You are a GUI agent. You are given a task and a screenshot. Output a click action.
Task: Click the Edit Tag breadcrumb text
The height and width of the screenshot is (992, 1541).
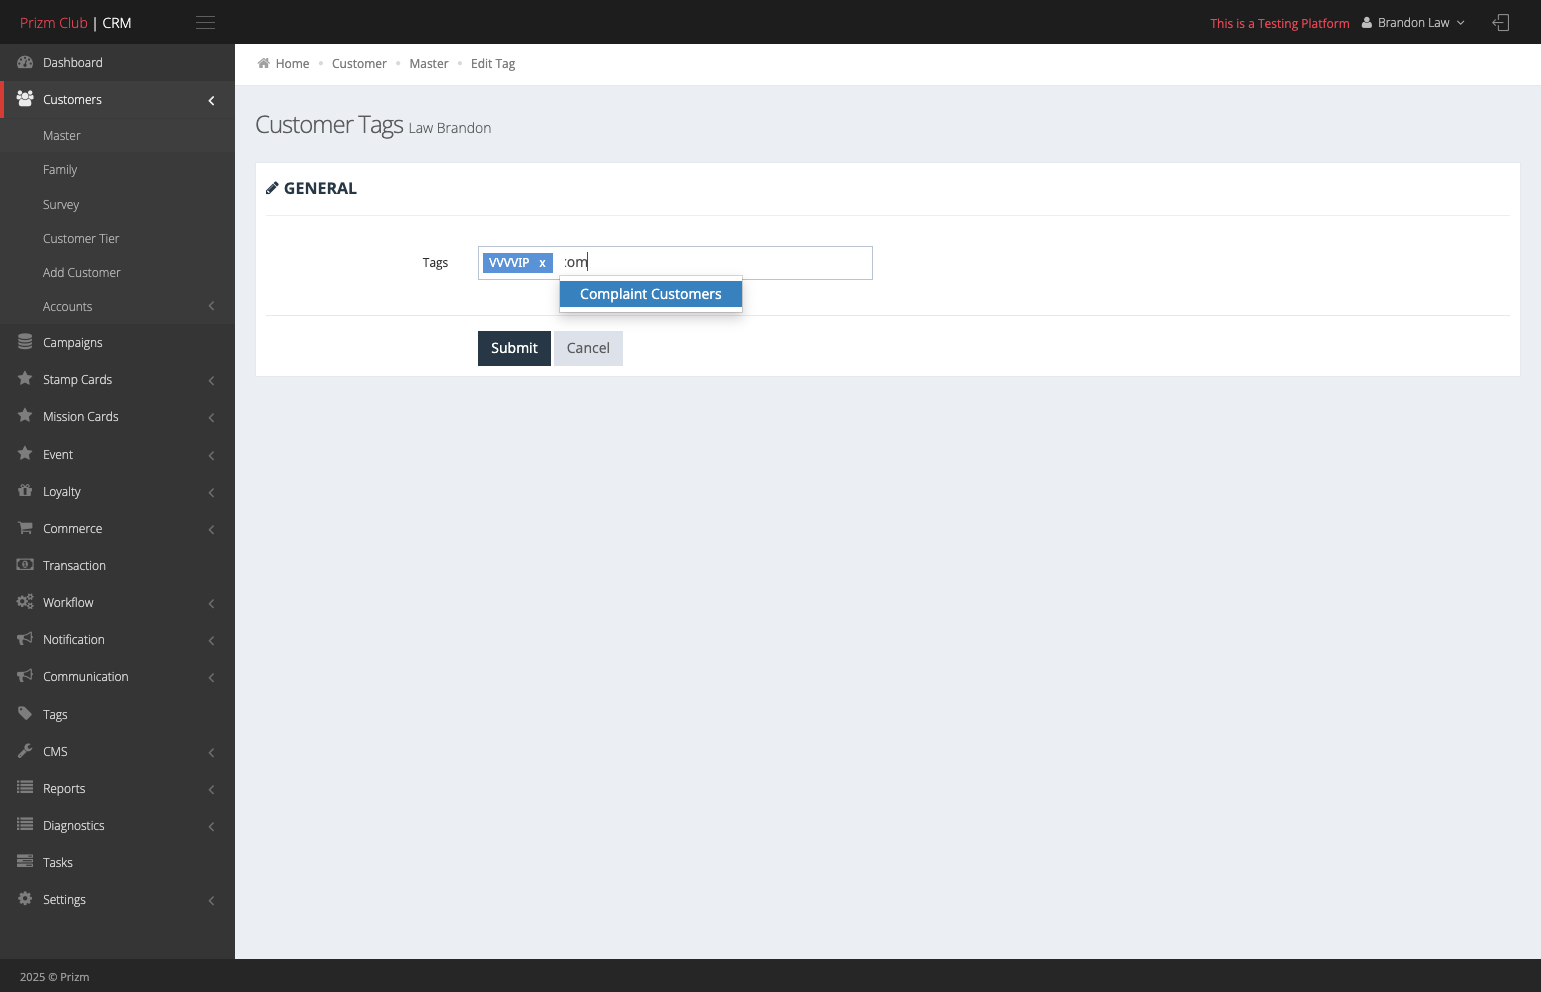[x=493, y=63]
